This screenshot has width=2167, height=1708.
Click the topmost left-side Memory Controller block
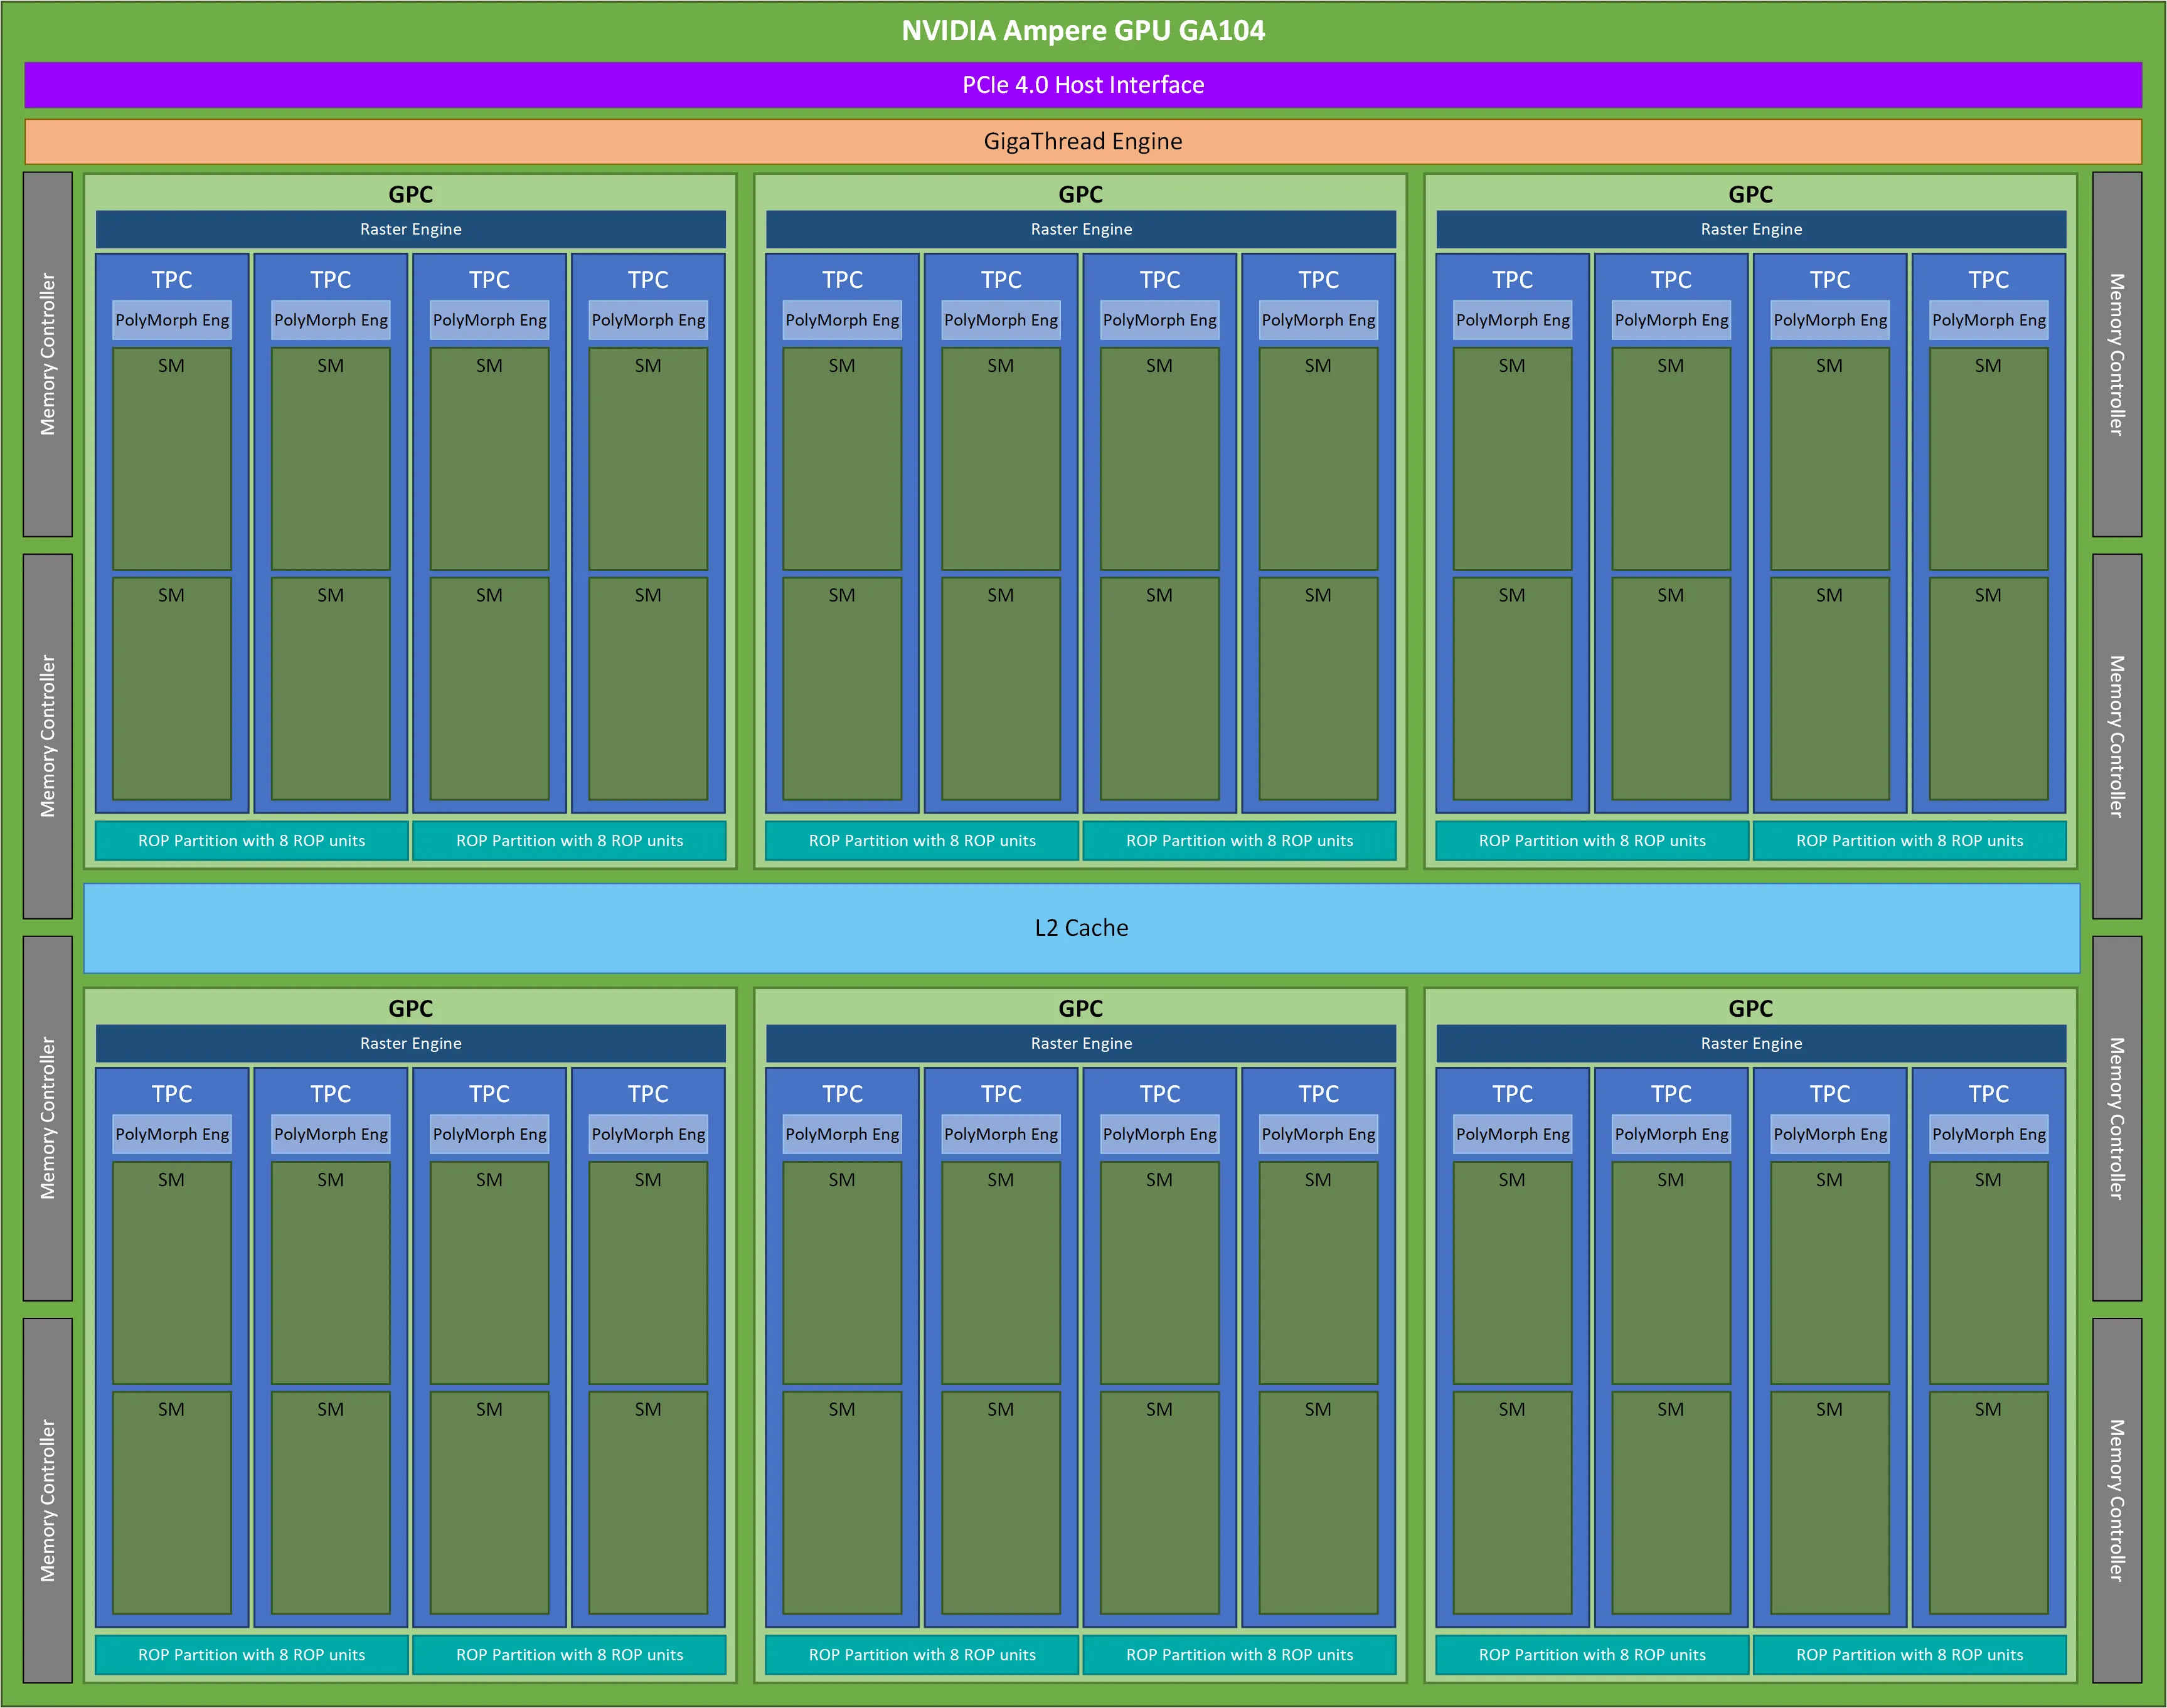pyautogui.click(x=48, y=354)
